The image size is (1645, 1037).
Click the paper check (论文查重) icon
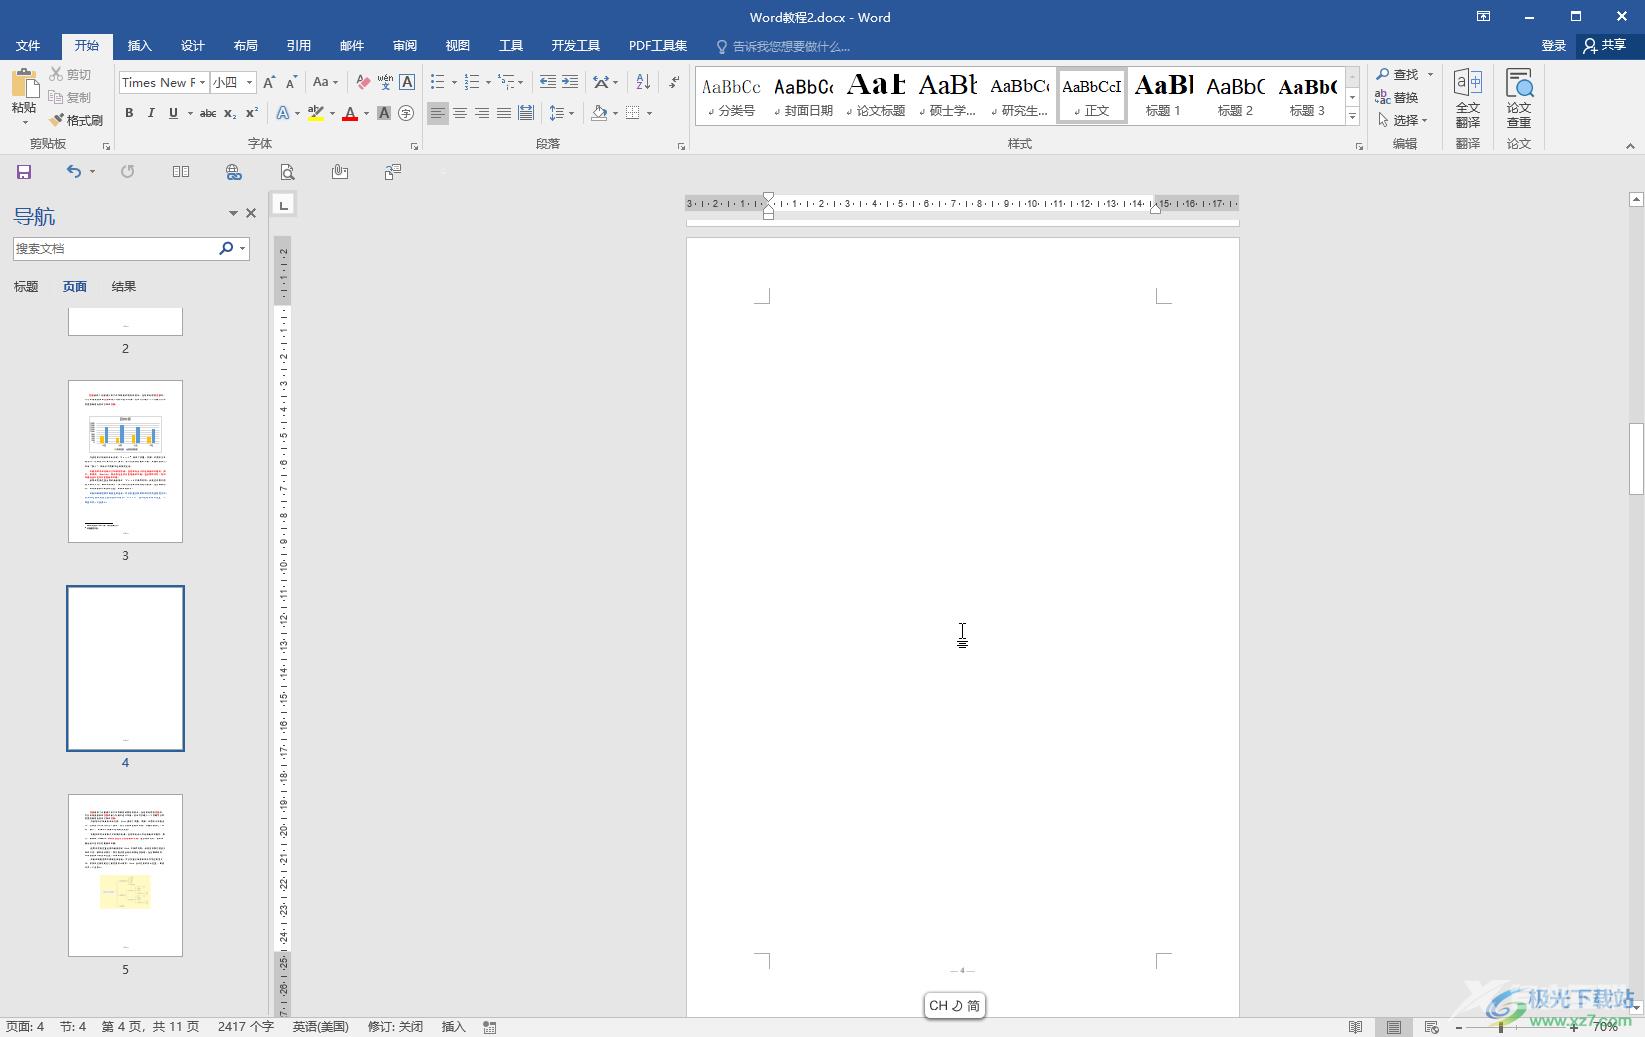tap(1519, 99)
